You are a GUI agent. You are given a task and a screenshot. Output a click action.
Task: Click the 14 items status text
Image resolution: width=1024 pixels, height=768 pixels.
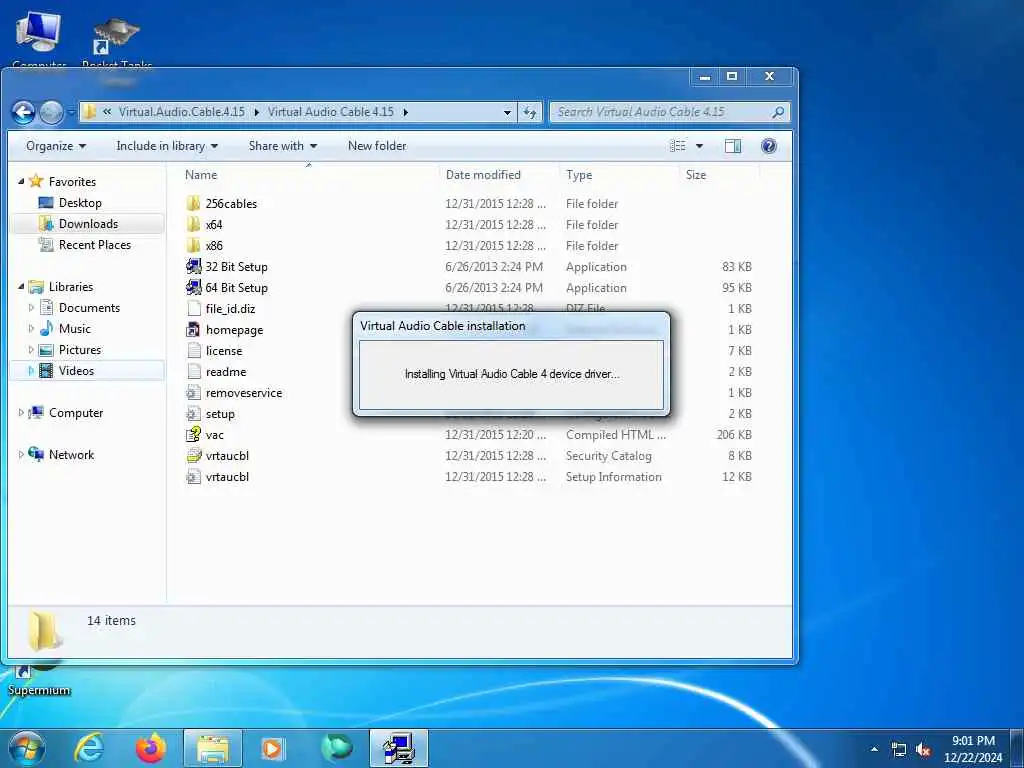coord(112,620)
